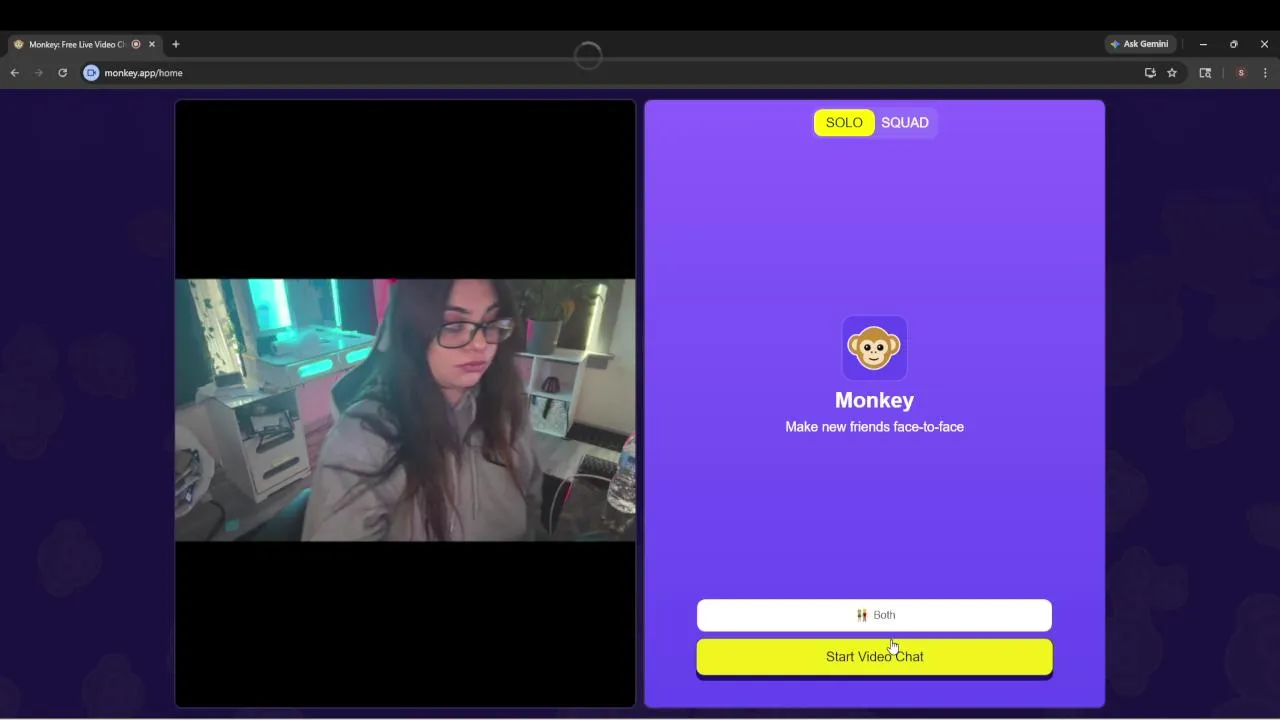Go forward in browser history
The height and width of the screenshot is (720, 1280).
(38, 73)
